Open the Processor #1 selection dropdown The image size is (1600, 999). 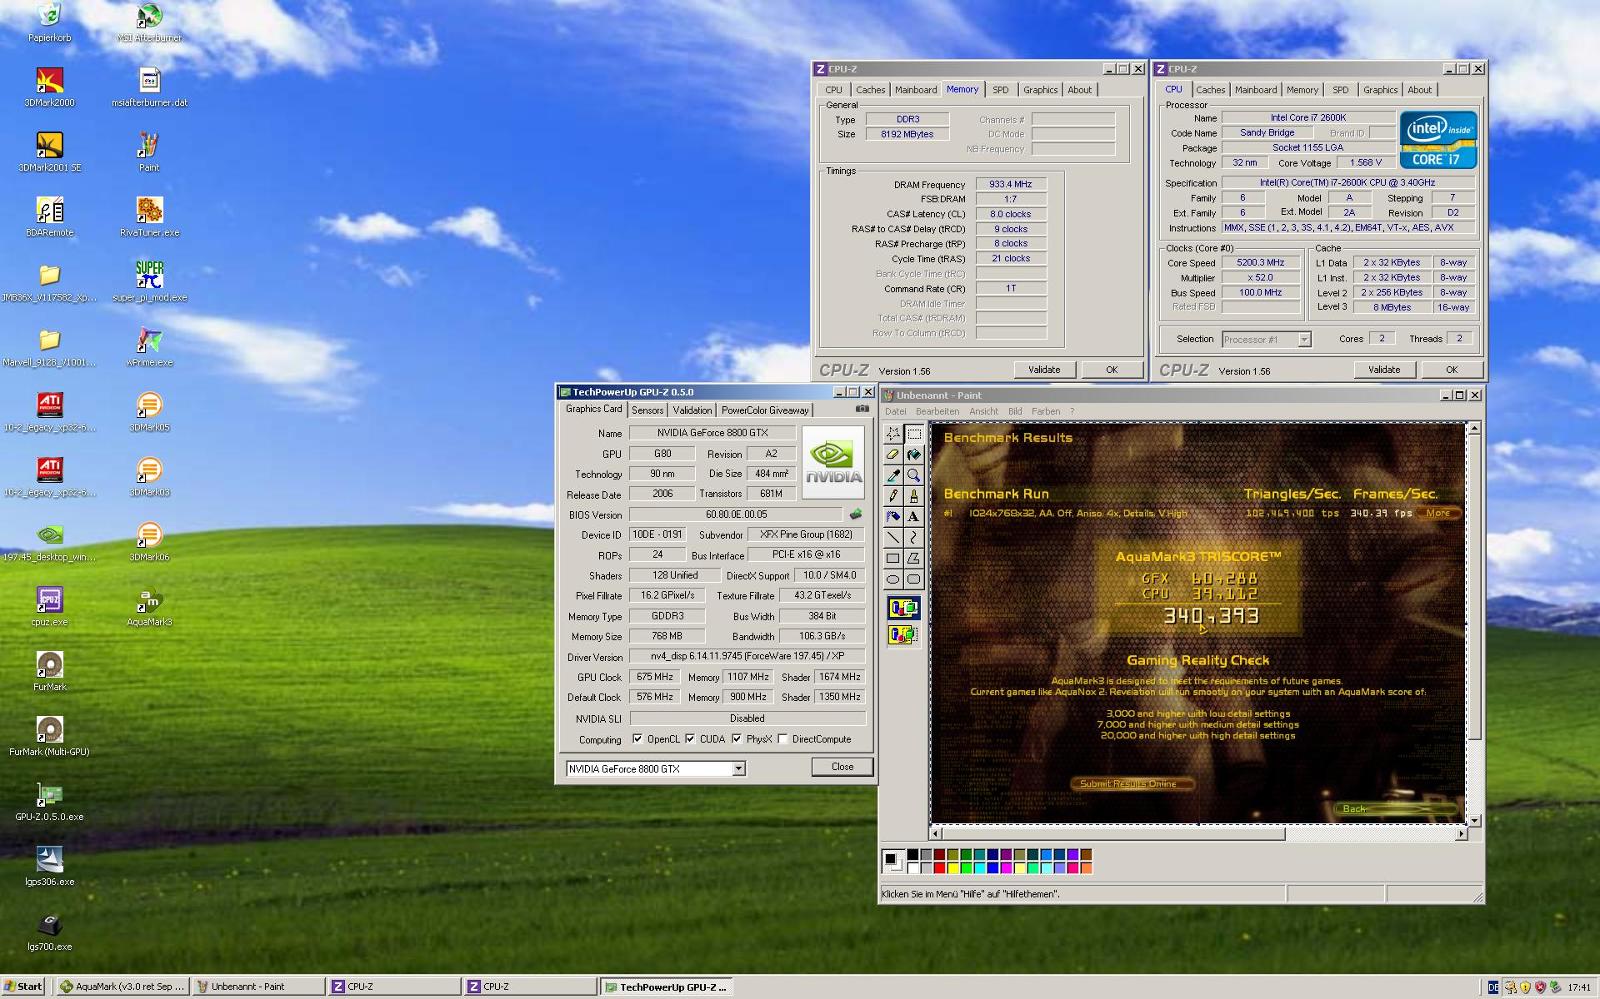point(1304,339)
